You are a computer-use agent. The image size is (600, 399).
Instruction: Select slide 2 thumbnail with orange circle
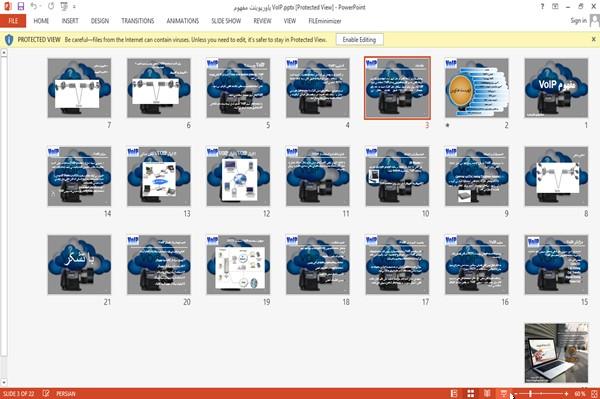pyautogui.click(x=477, y=88)
